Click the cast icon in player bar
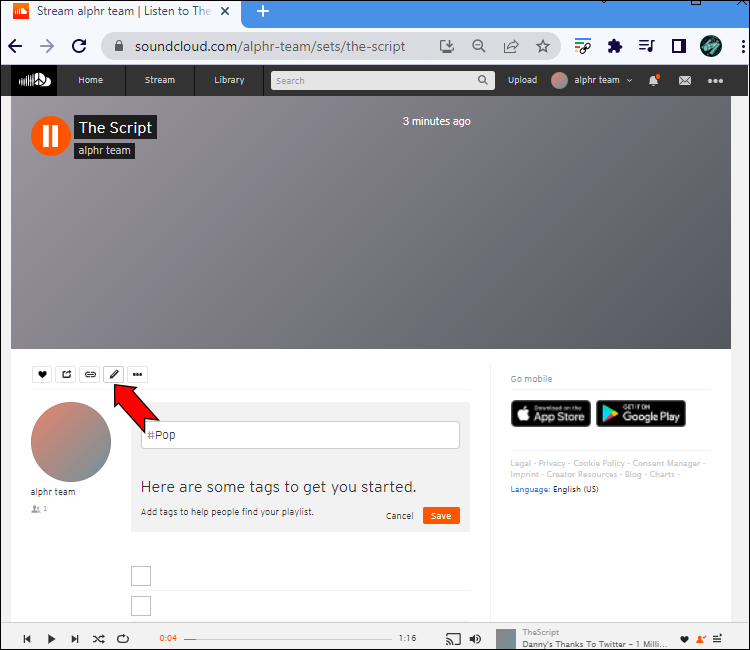750x650 pixels. click(453, 639)
